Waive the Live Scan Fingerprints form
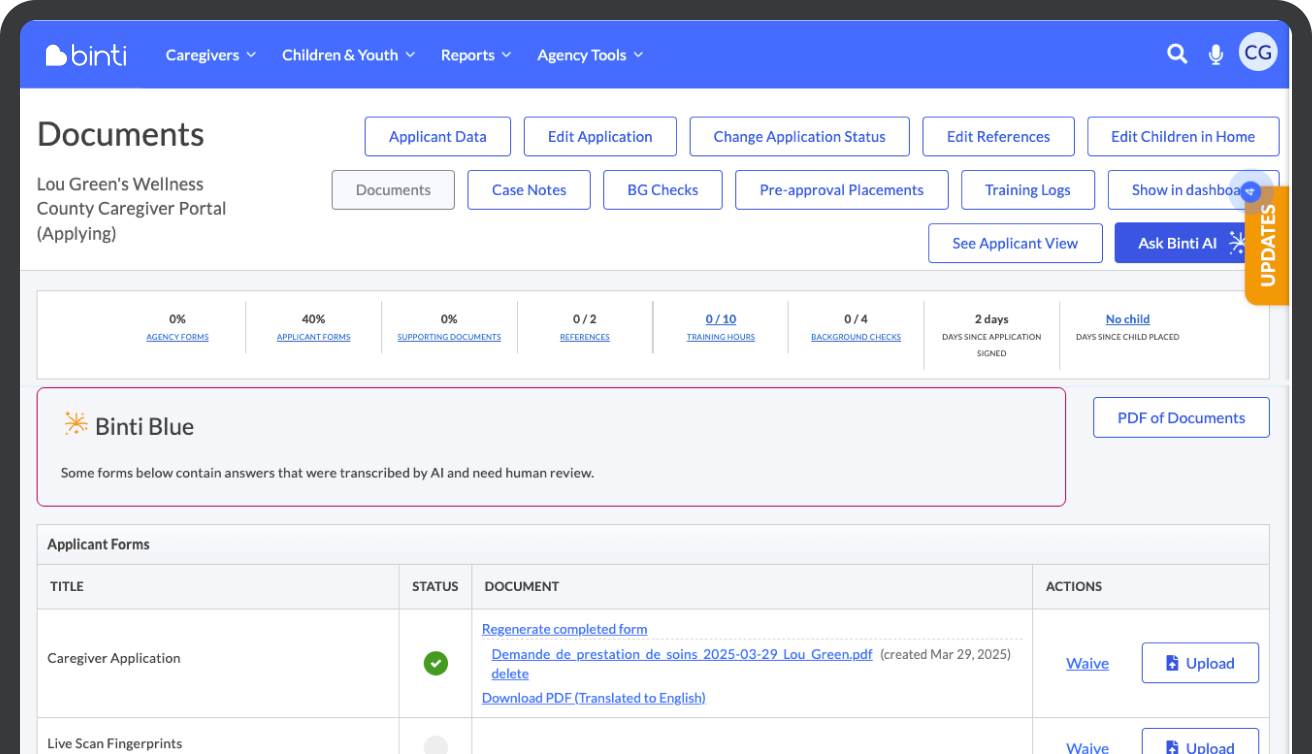 [x=1088, y=747]
